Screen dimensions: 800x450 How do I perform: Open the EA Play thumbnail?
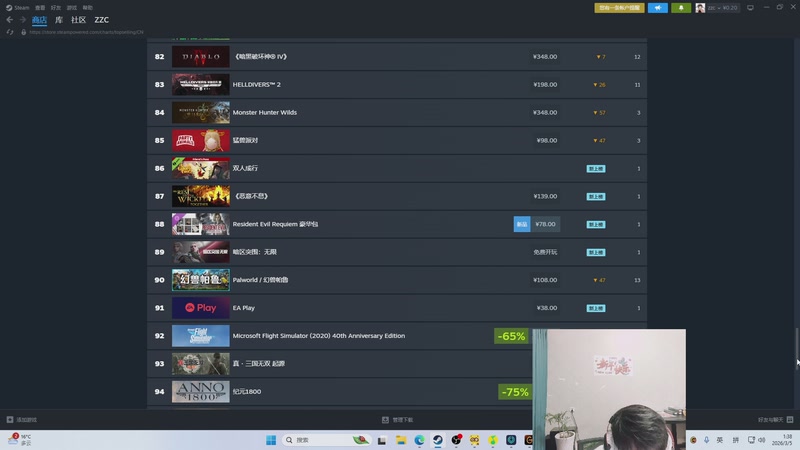pos(201,308)
